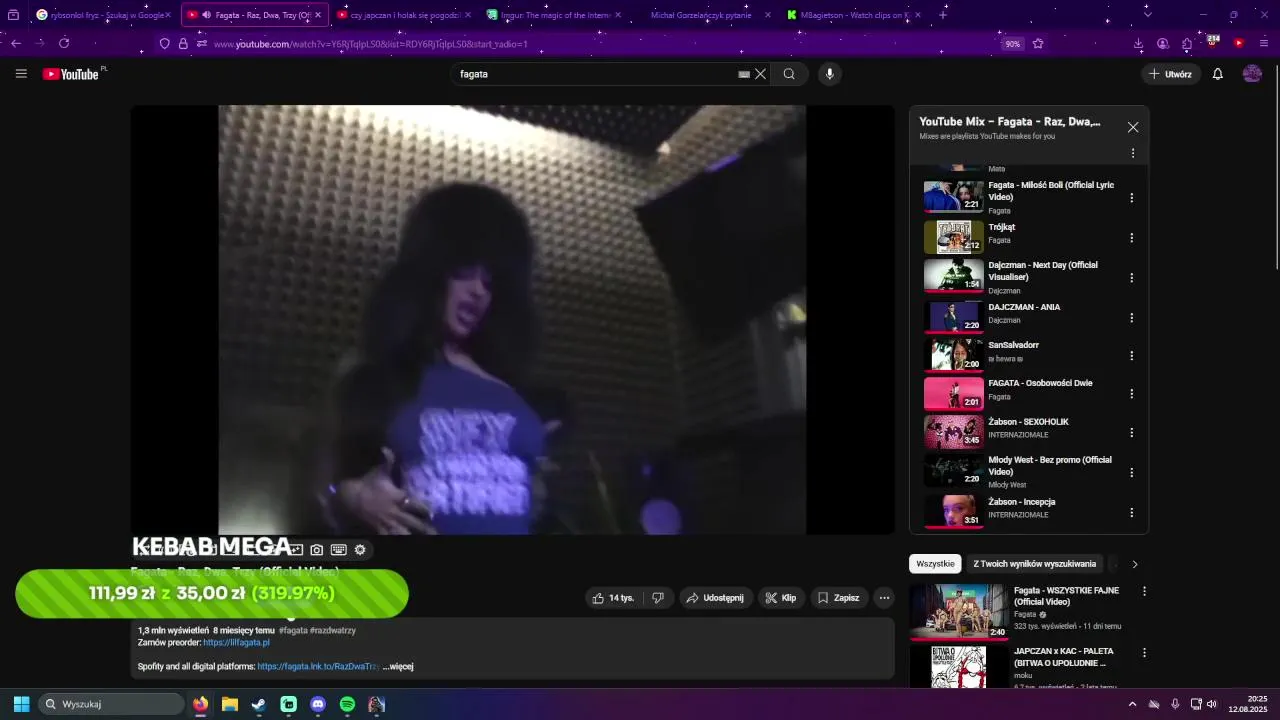Open the browser downloads arrow
The height and width of the screenshot is (720, 1280).
[1138, 44]
